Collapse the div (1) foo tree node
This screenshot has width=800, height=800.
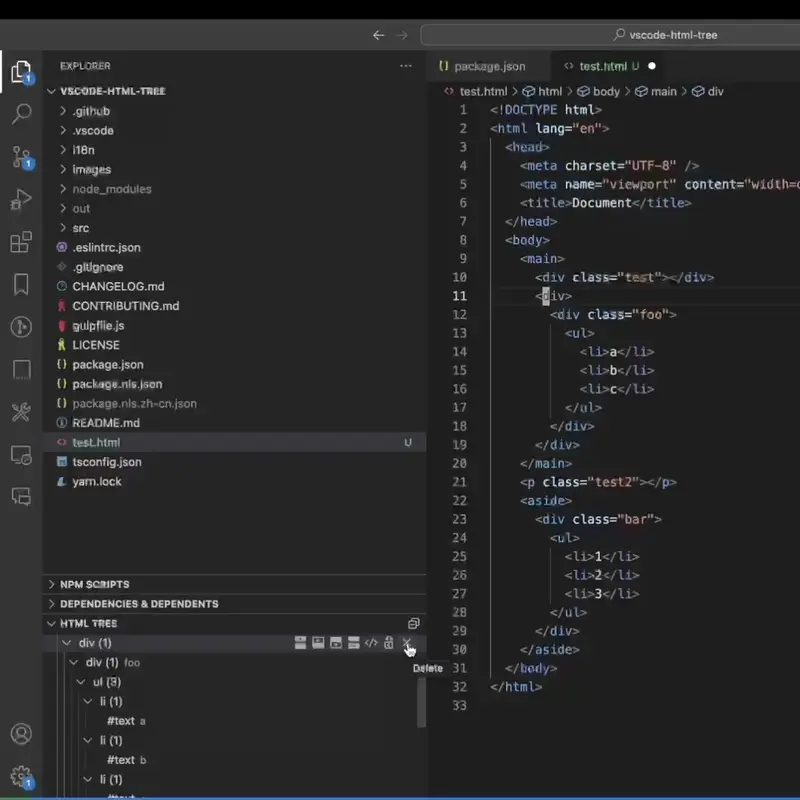(x=74, y=662)
